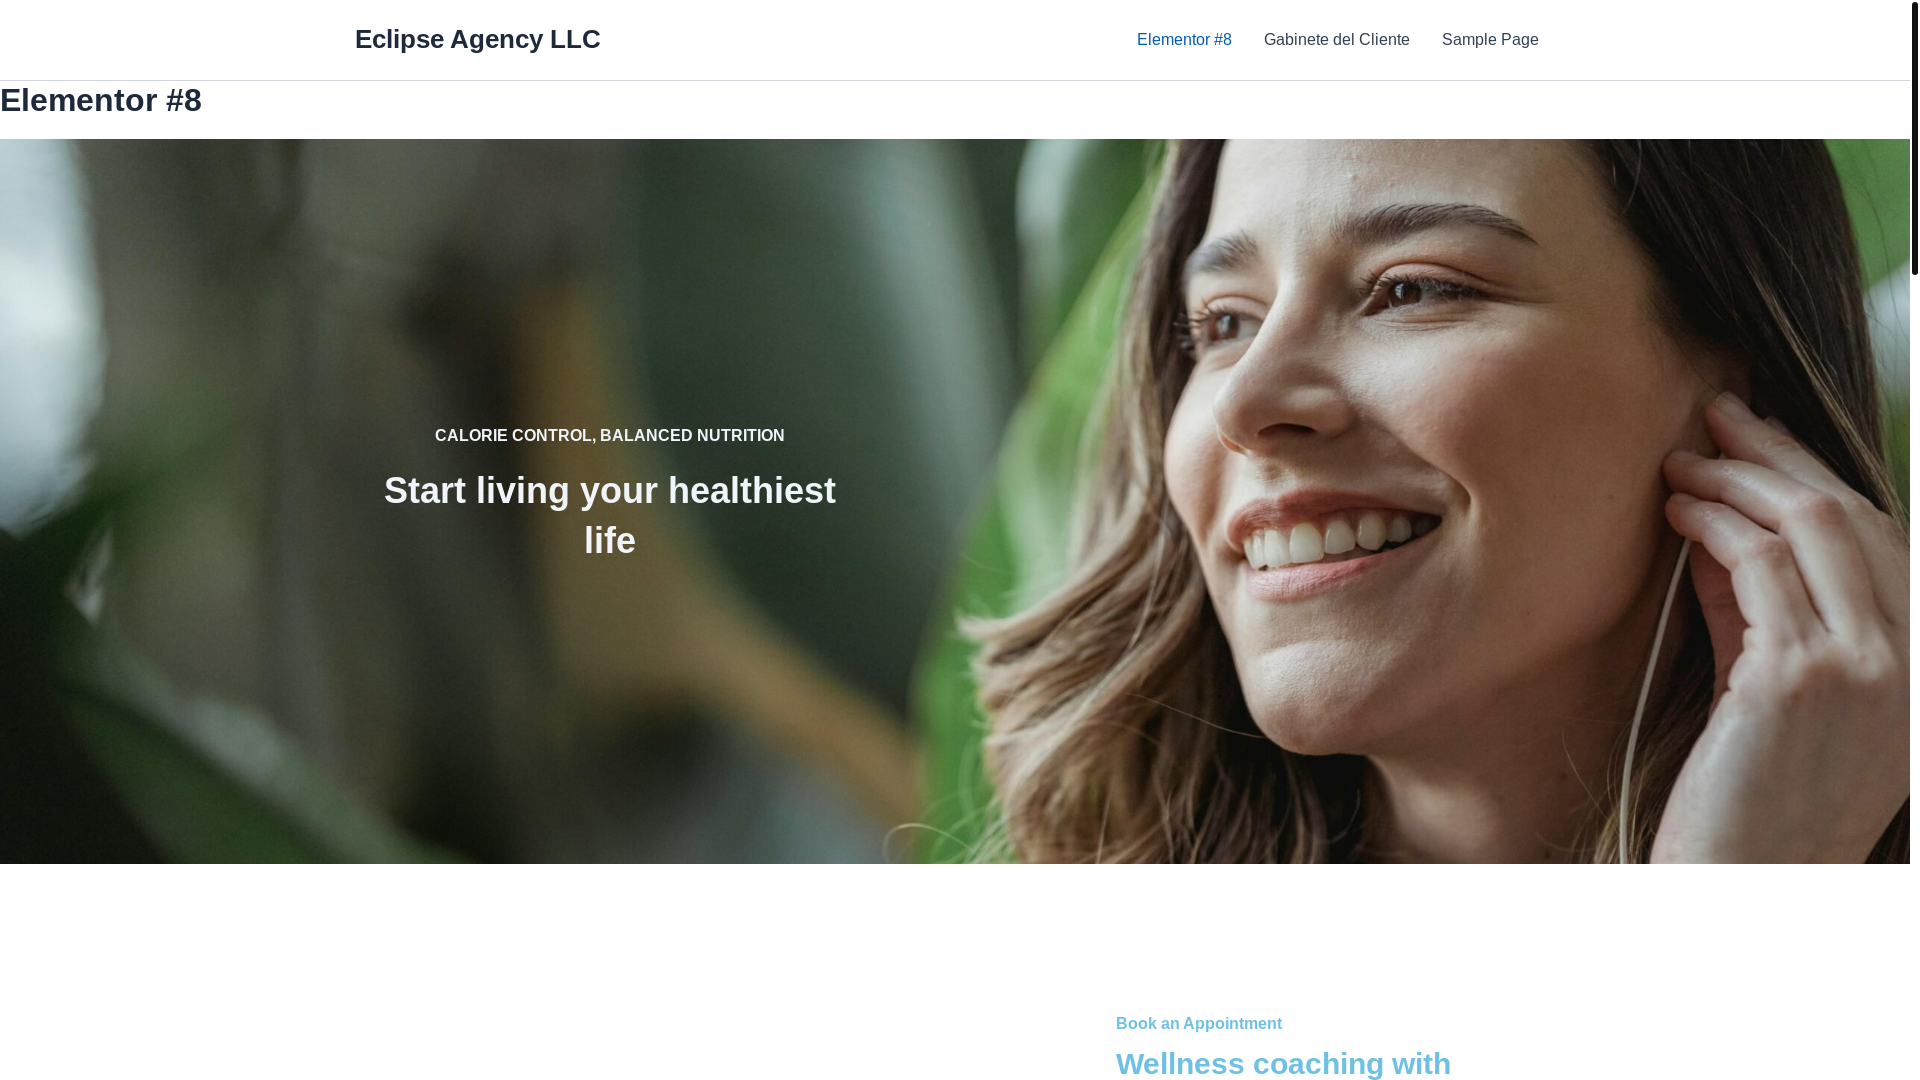The image size is (1920, 1080).
Task: Click the word Wellness in the lower heading
Action: coord(1180,1063)
